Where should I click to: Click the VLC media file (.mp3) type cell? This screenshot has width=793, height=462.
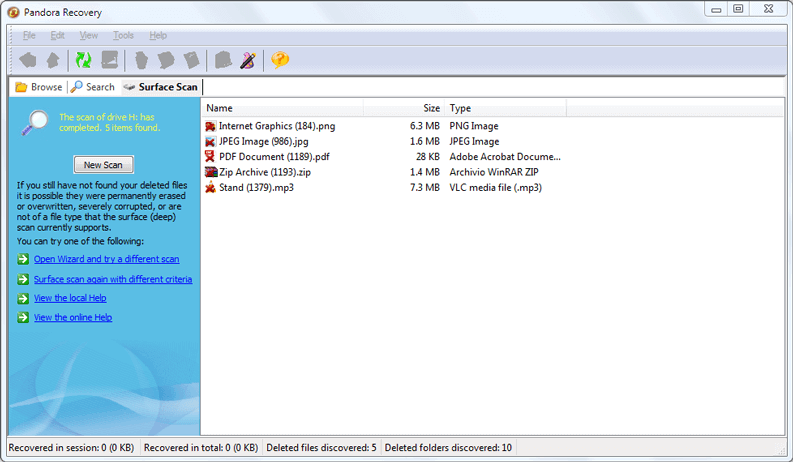496,188
